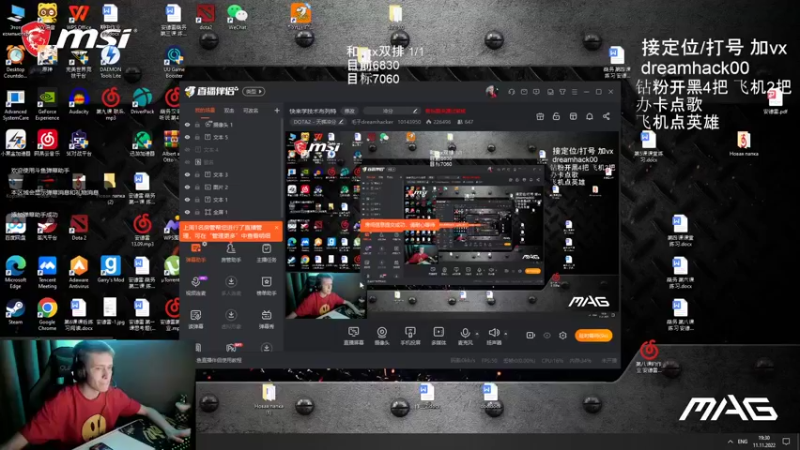Viewport: 800px width, 450px height.
Task: Toggle lock on 全屏 1 source
Action: click(x=197, y=212)
